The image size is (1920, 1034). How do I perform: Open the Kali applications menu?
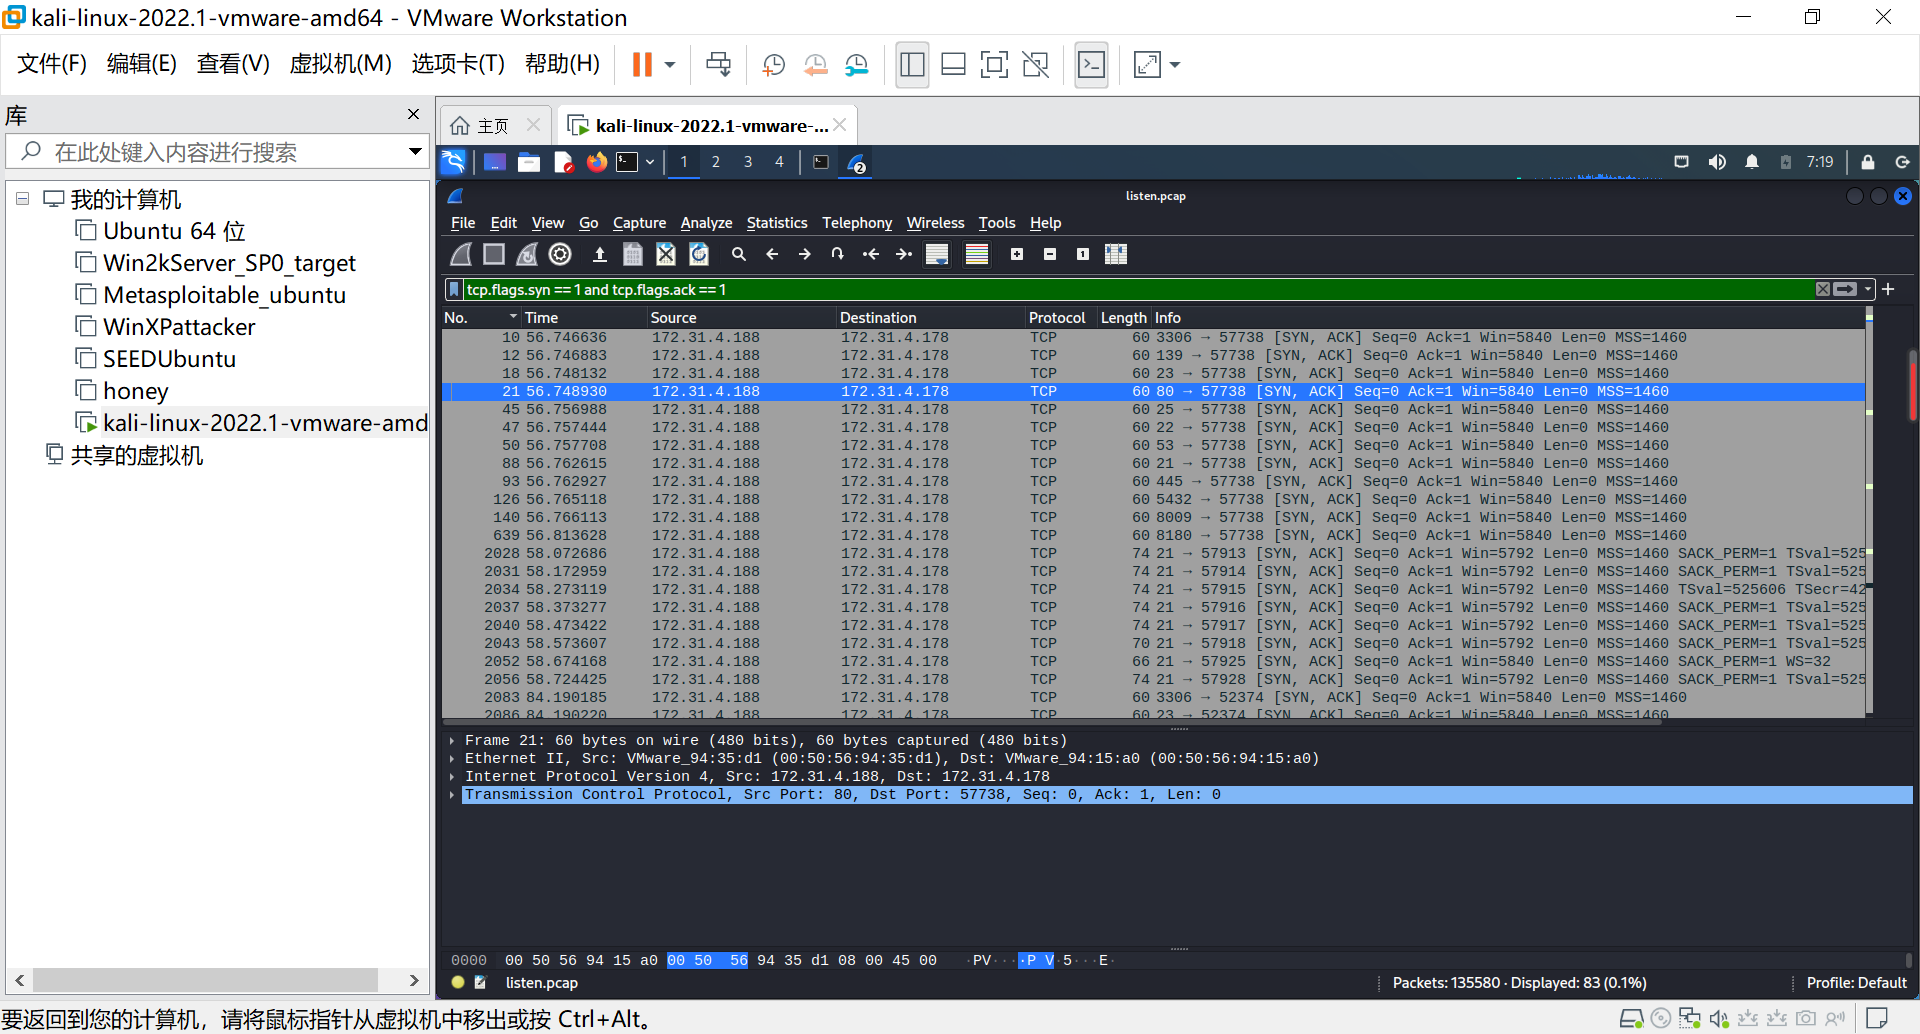(454, 162)
